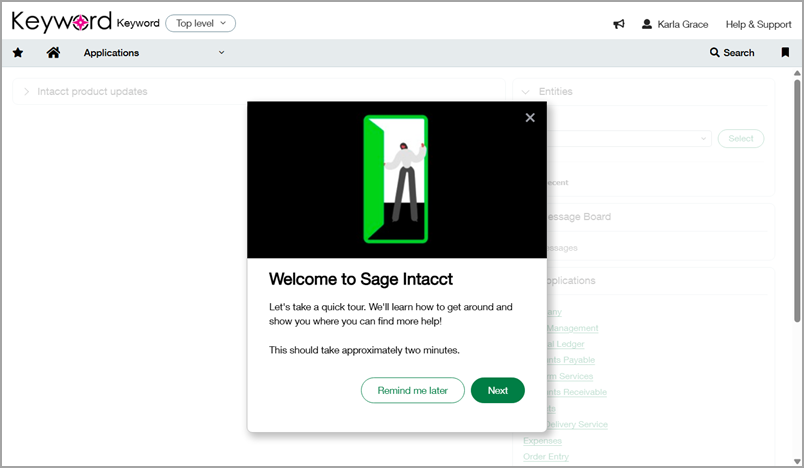The height and width of the screenshot is (468, 804).
Task: Go to the home icon
Action: point(53,52)
